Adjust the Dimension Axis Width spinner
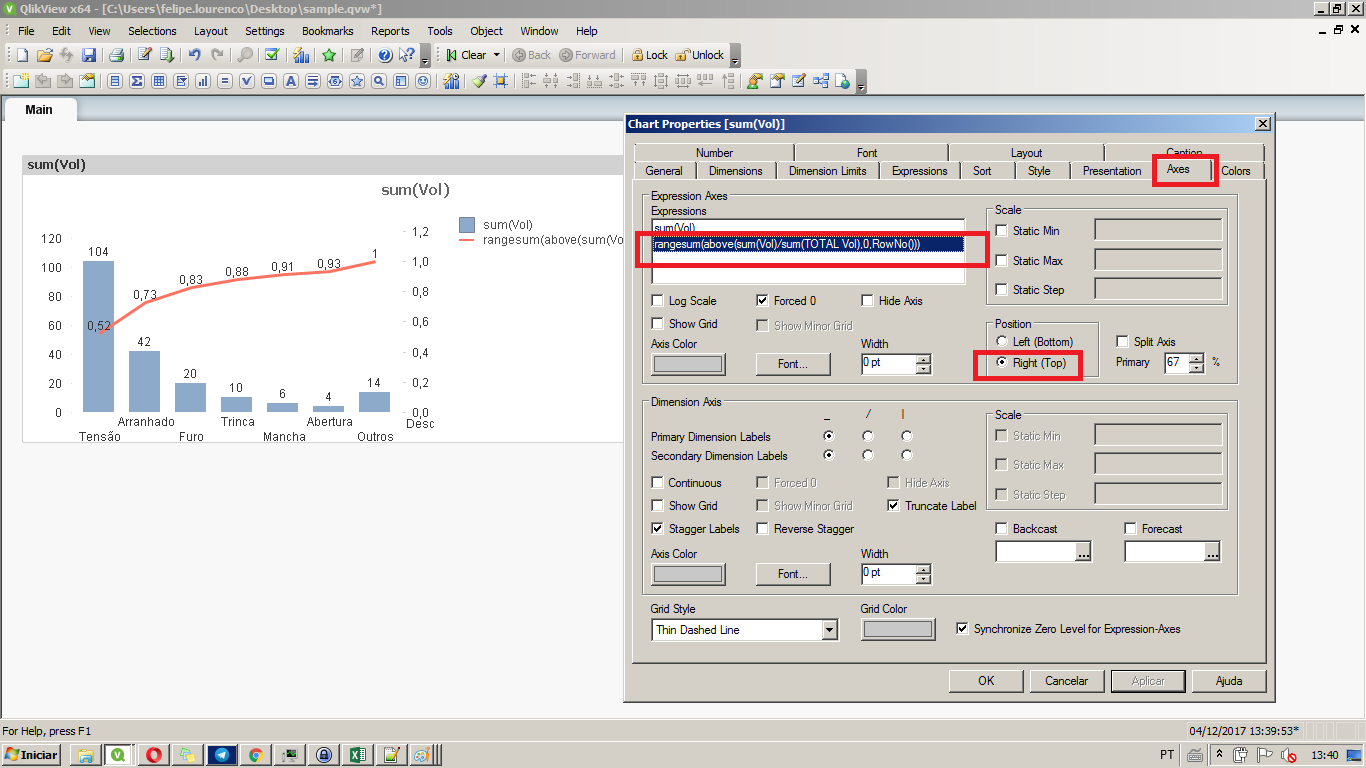This screenshot has width=1366, height=768. 923,574
